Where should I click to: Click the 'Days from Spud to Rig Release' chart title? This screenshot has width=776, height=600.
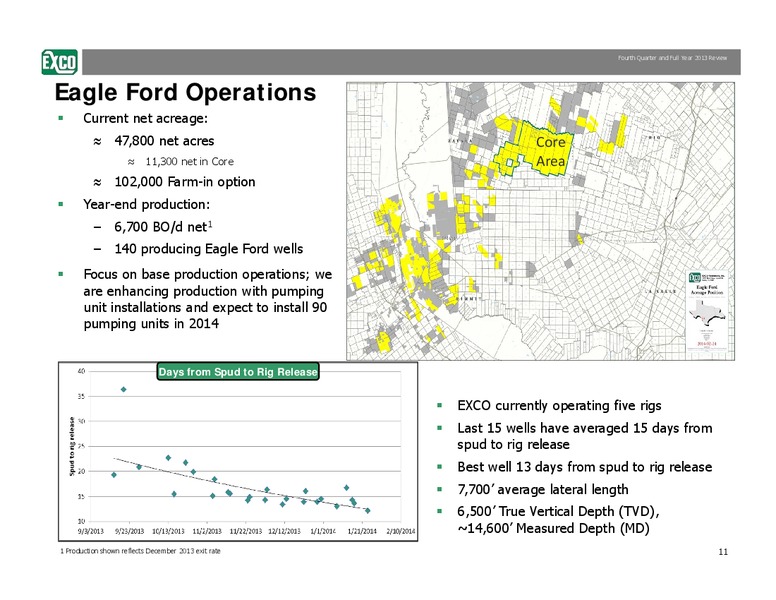238,372
